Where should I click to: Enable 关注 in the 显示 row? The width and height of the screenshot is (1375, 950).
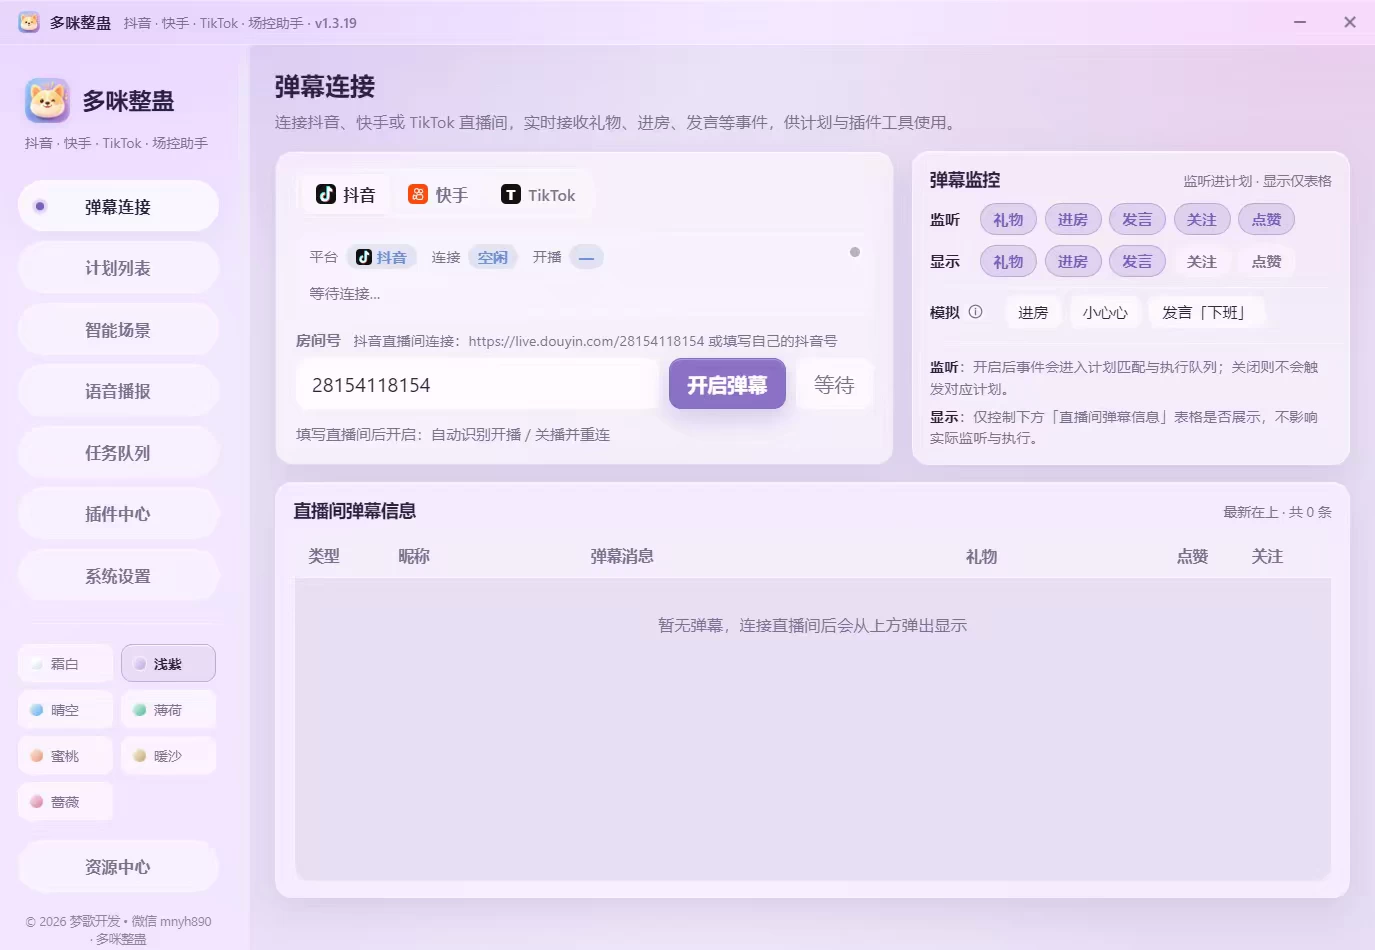click(x=1202, y=262)
